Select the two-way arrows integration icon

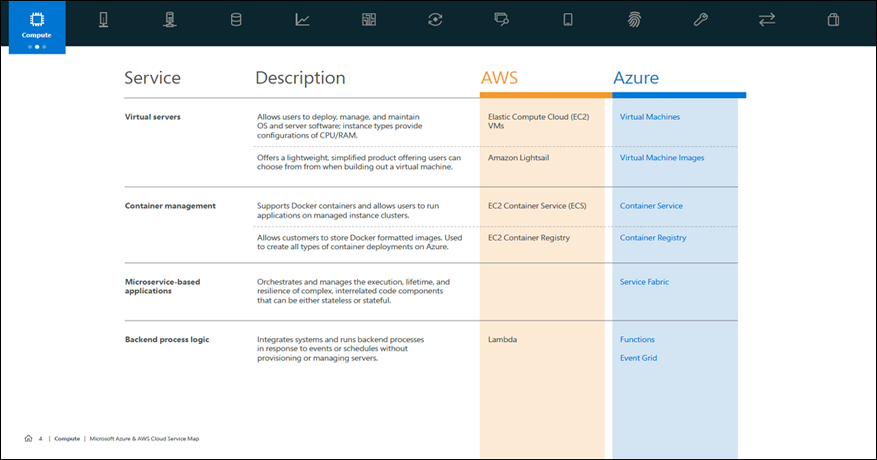coord(767,19)
